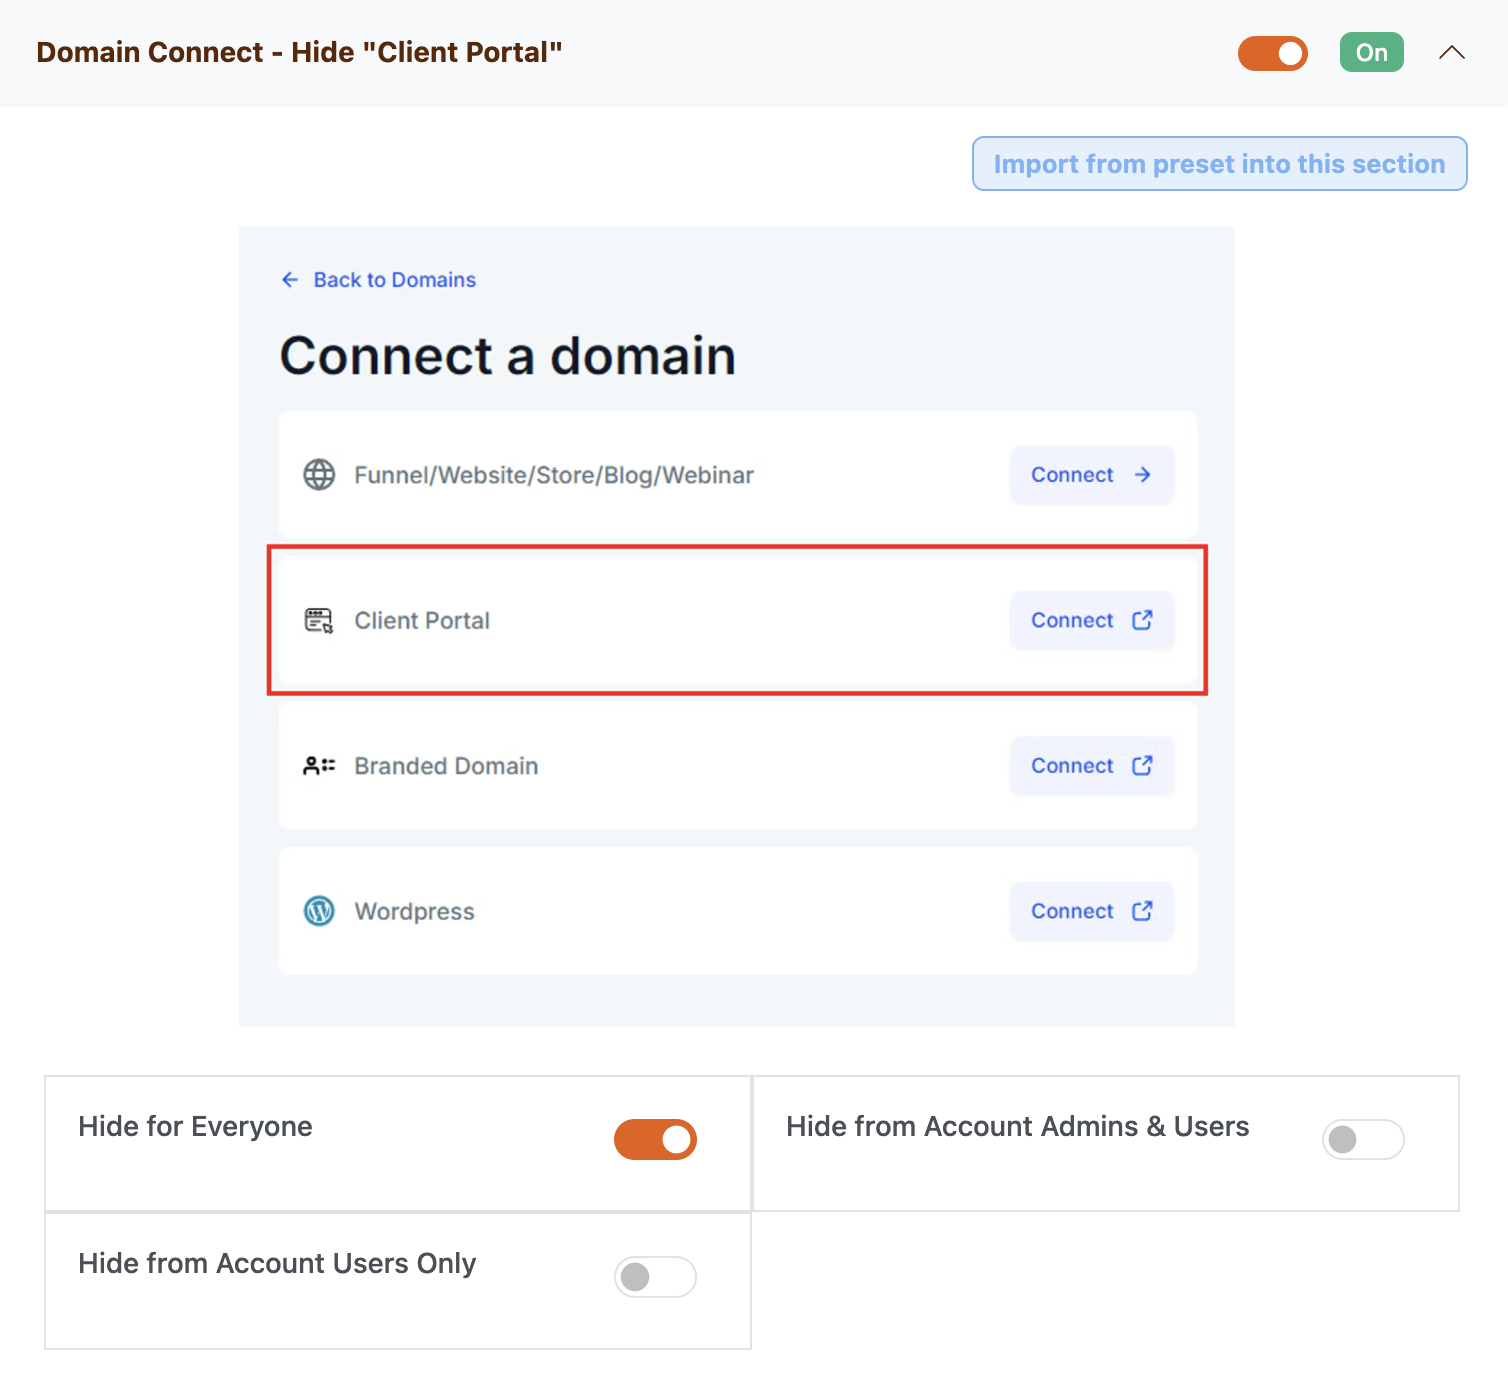
Task: Click the Client Portal label text
Action: tap(422, 621)
